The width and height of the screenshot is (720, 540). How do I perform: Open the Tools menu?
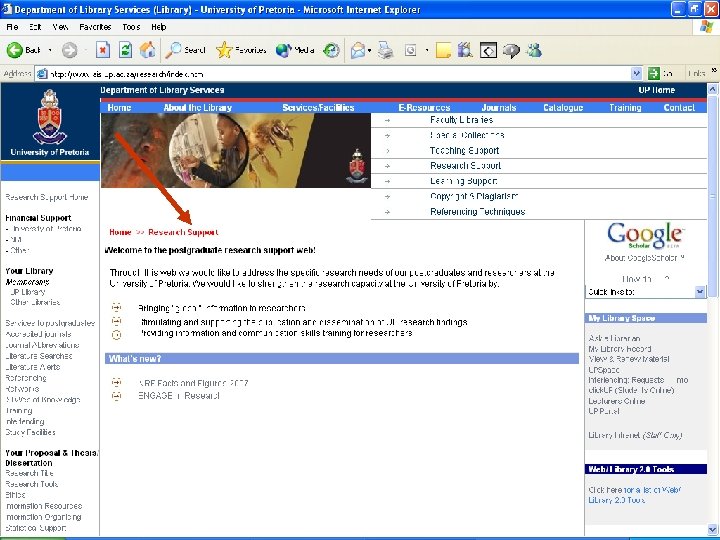click(131, 27)
